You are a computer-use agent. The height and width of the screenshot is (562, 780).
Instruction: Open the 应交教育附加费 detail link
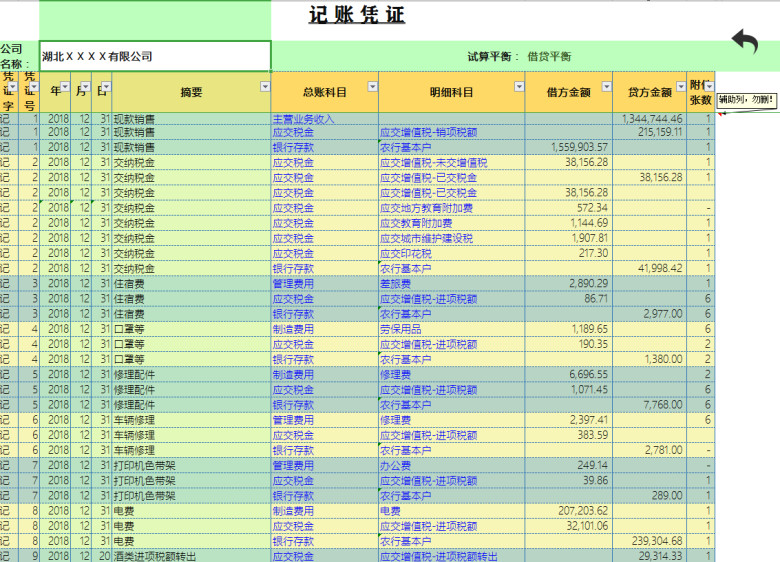pyautogui.click(x=416, y=223)
